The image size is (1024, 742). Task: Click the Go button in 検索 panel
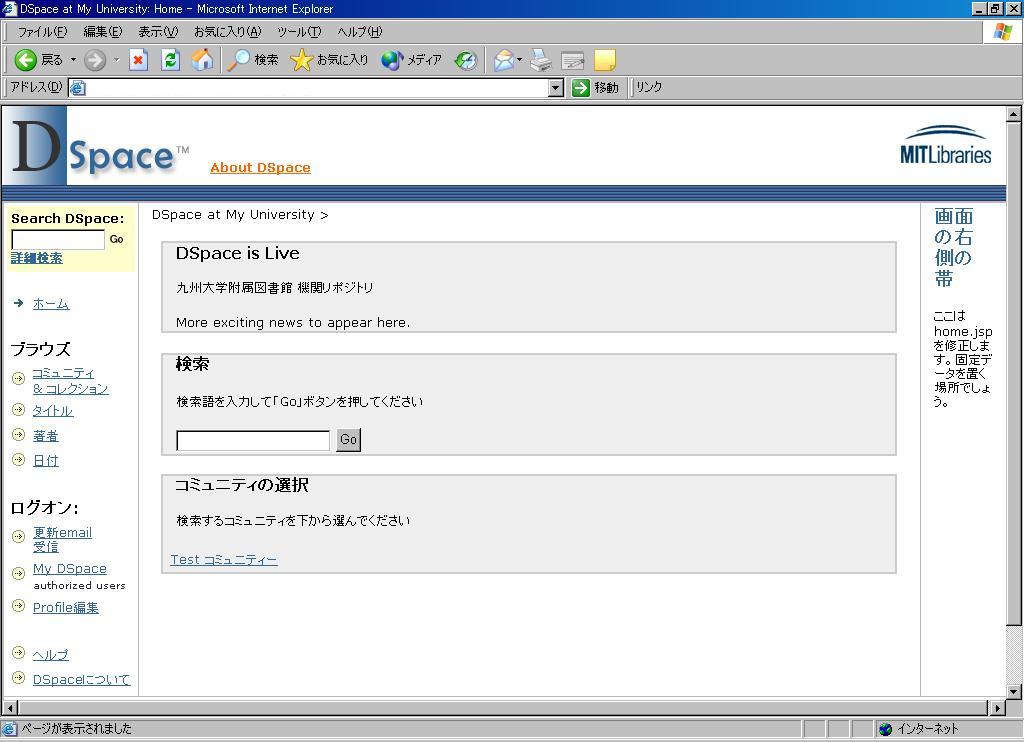pyautogui.click(x=348, y=440)
